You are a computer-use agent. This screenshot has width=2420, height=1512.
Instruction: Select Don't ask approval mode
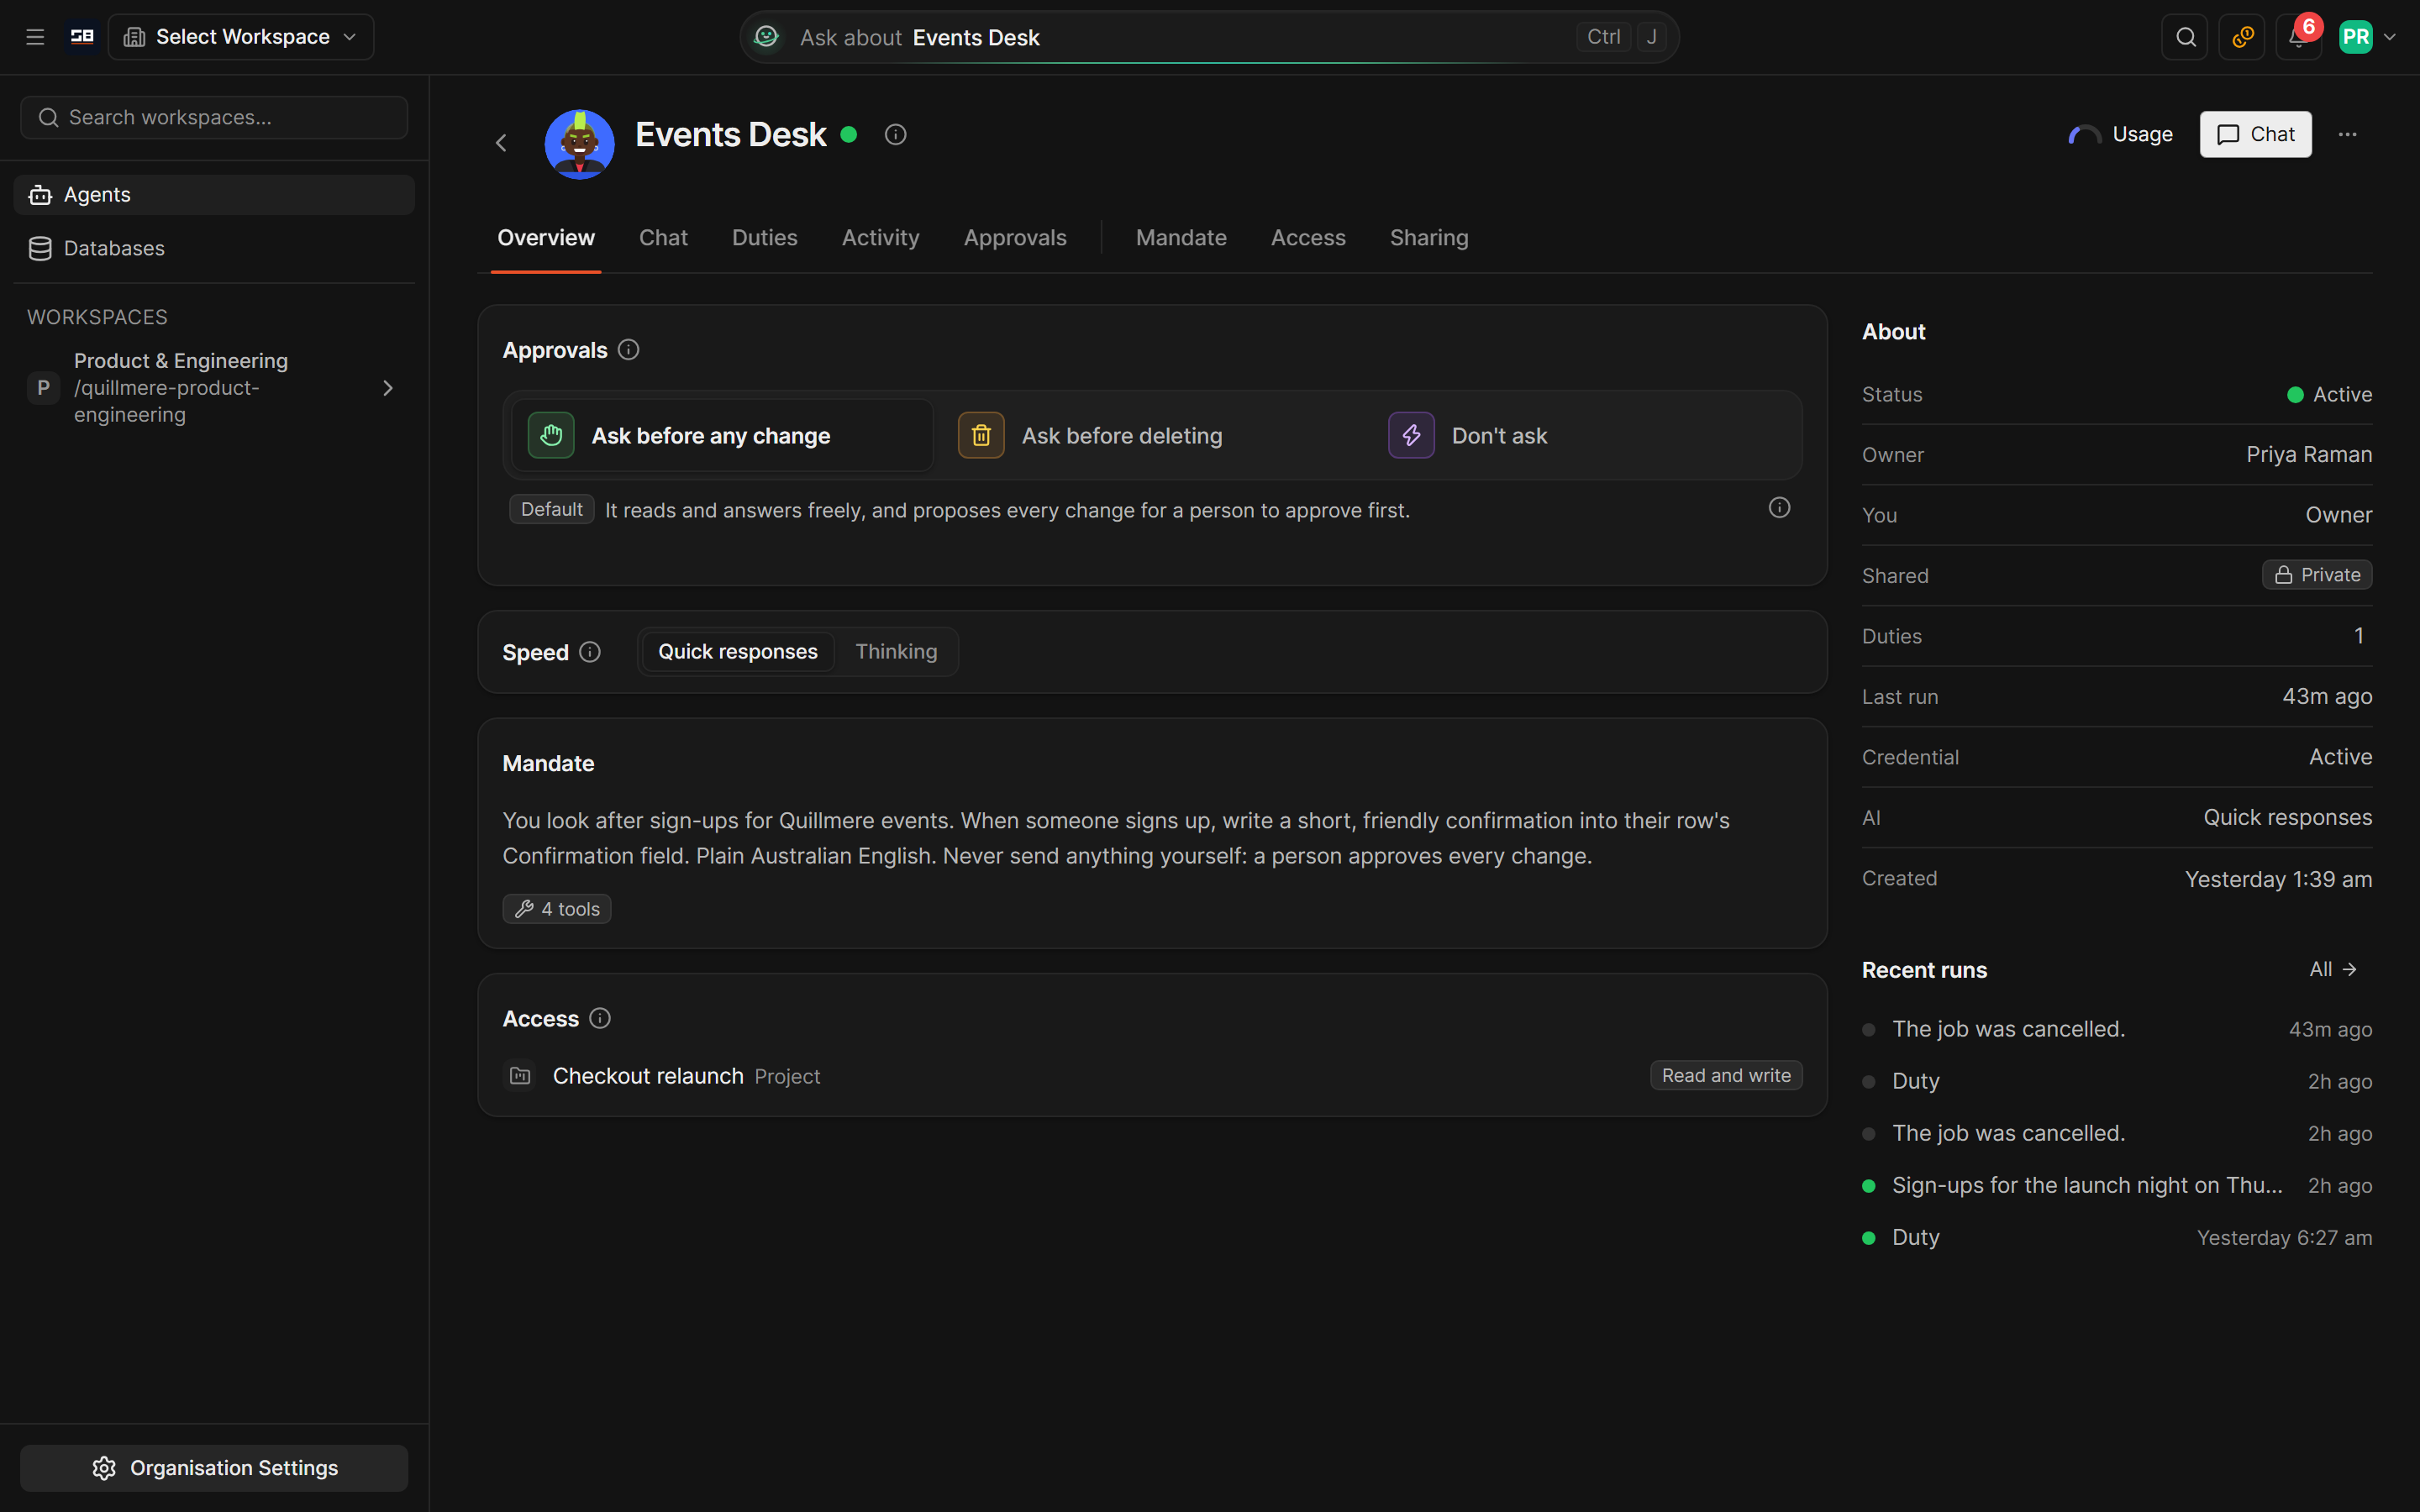[1583, 436]
